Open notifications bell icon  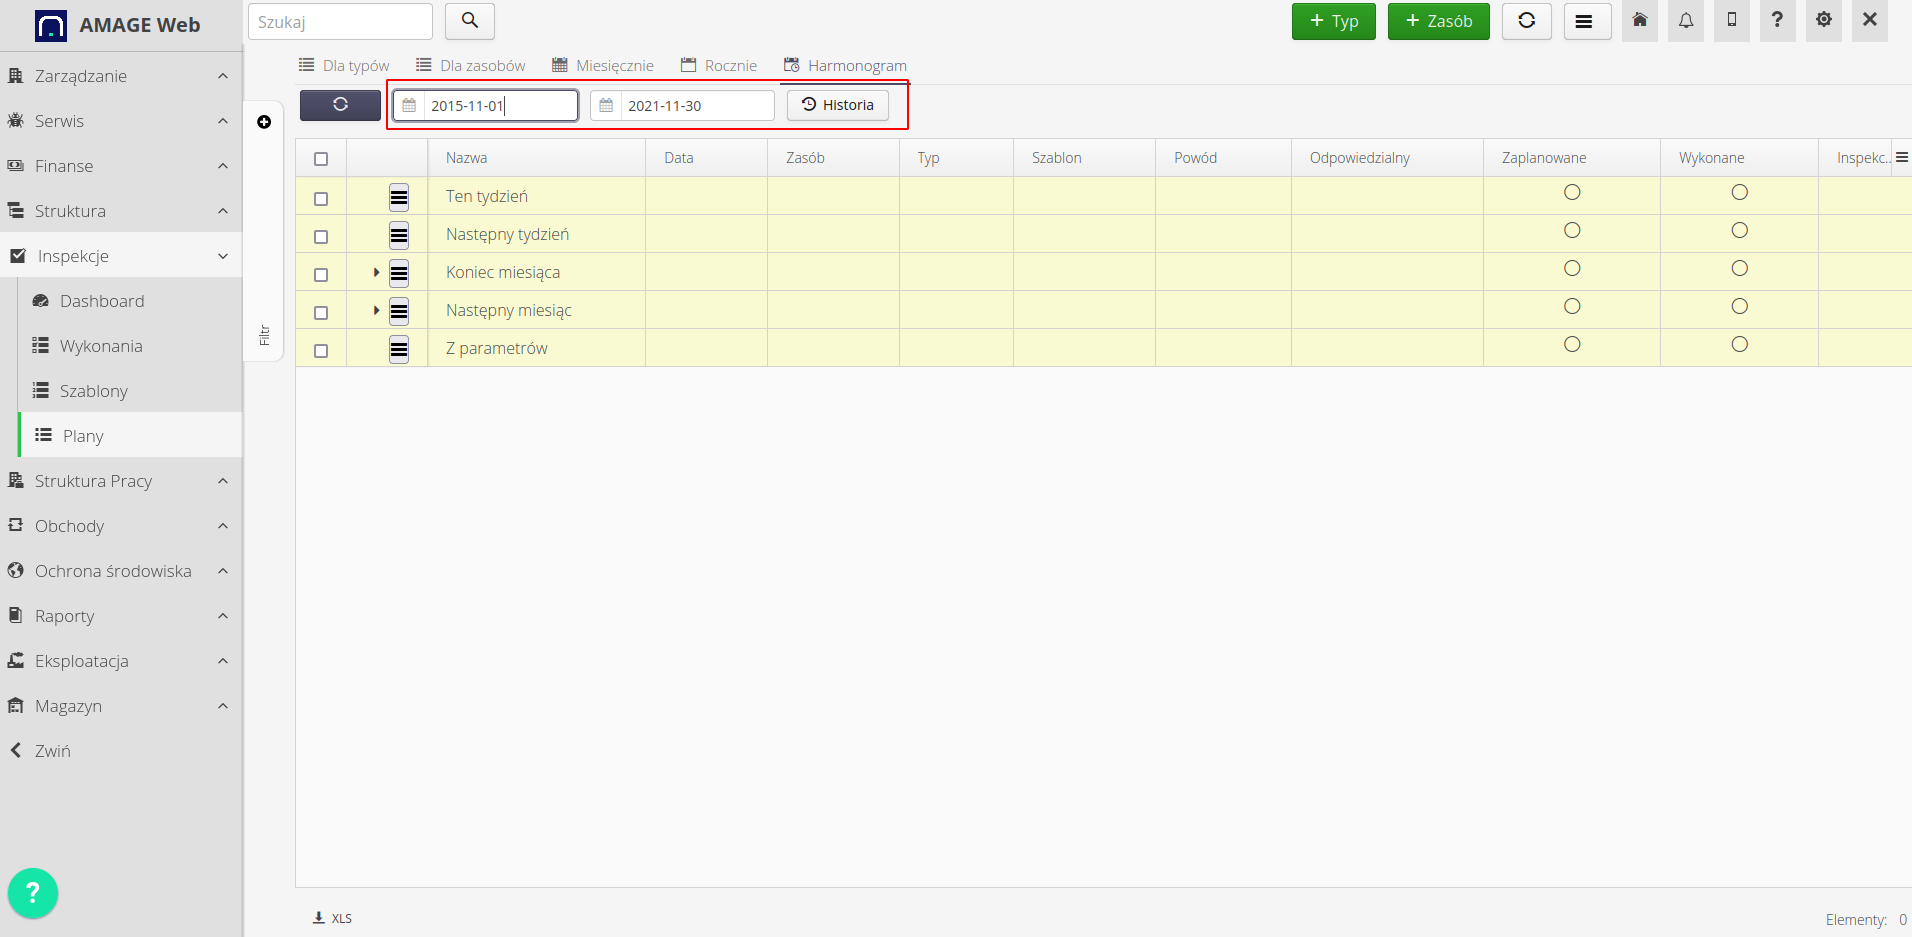coord(1686,21)
